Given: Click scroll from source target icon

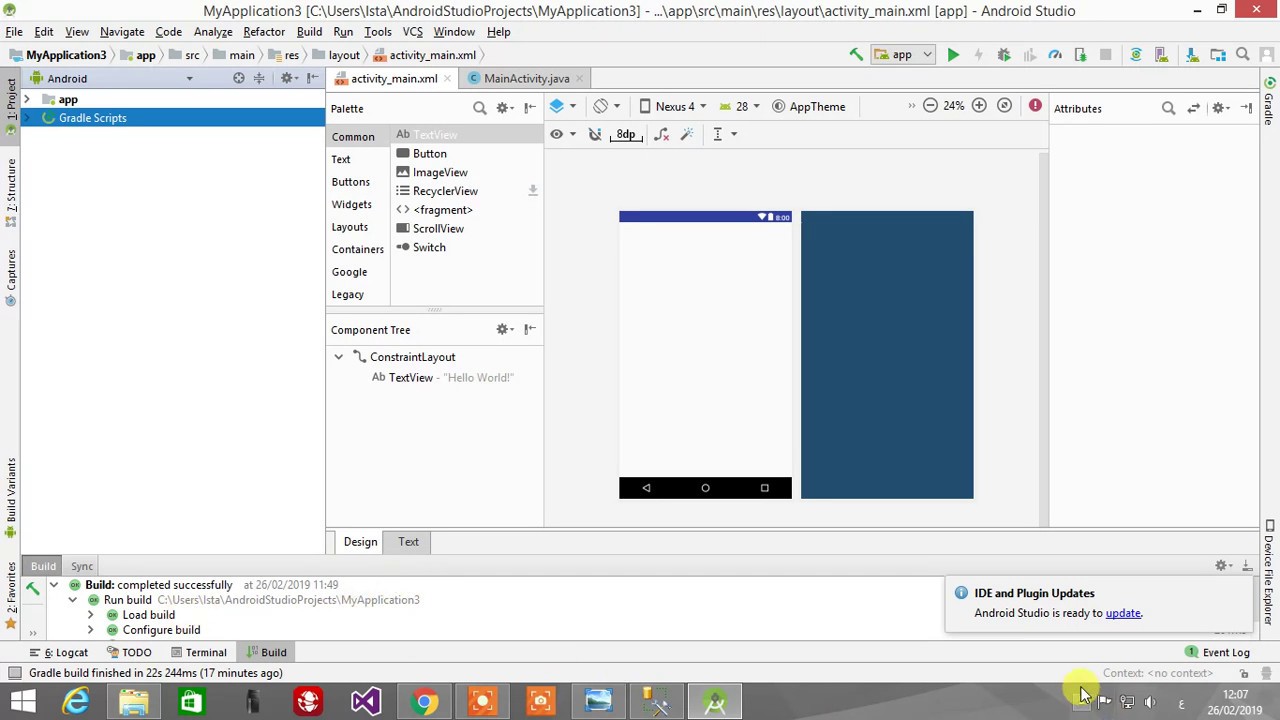Looking at the screenshot, I should coord(239,78).
